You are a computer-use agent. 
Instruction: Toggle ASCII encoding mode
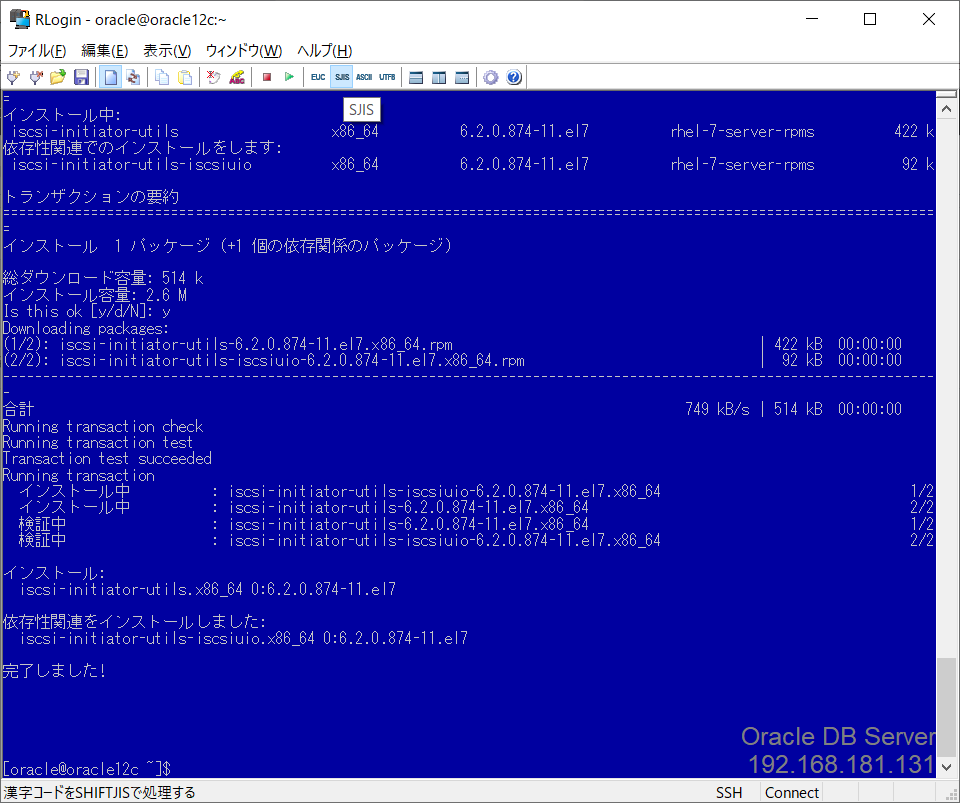pyautogui.click(x=363, y=77)
